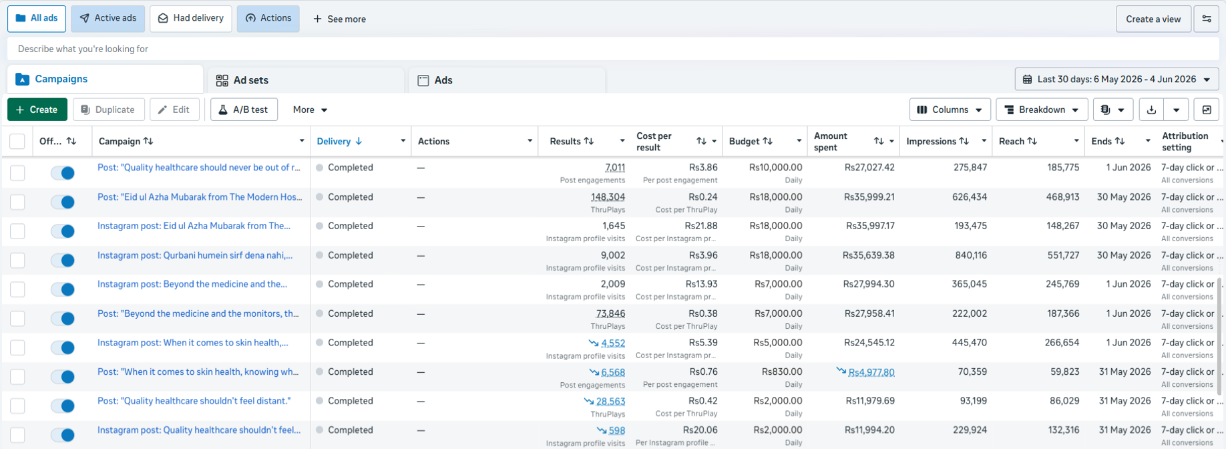Select the All ads view
Image resolution: width=1226 pixels, height=449 pixels.
[x=37, y=18]
